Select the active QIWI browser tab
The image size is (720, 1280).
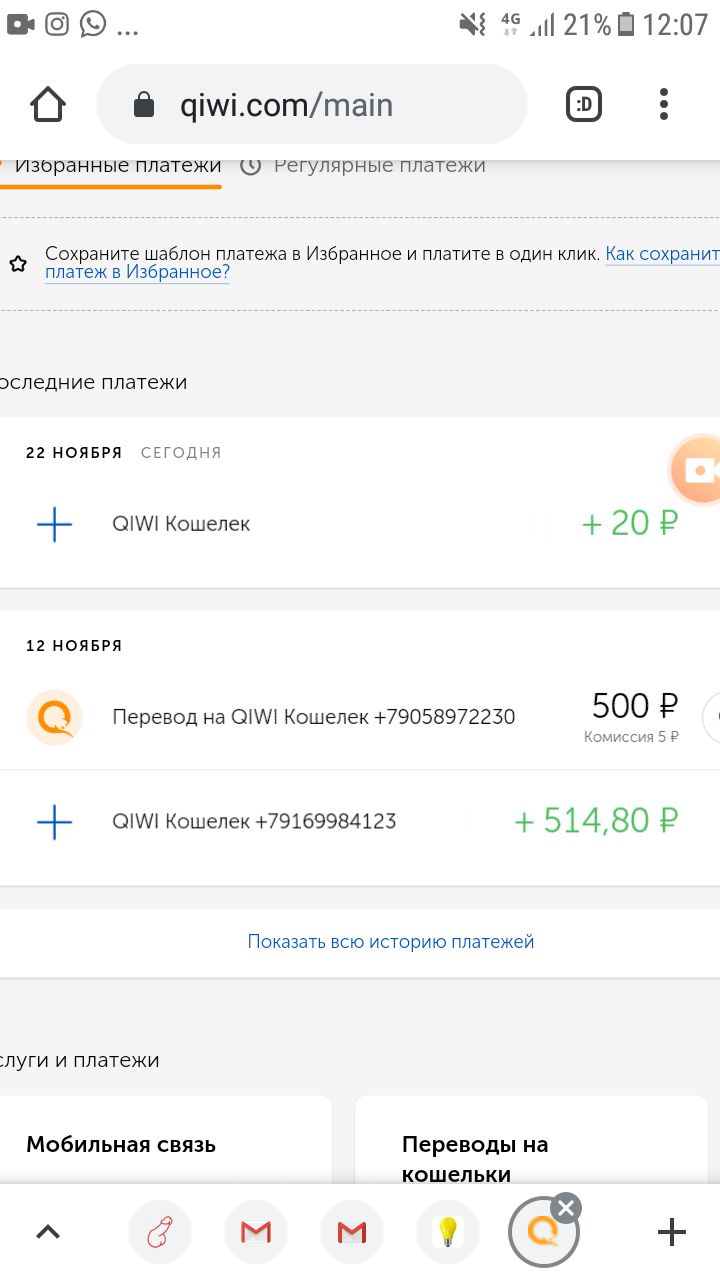pos(542,1234)
